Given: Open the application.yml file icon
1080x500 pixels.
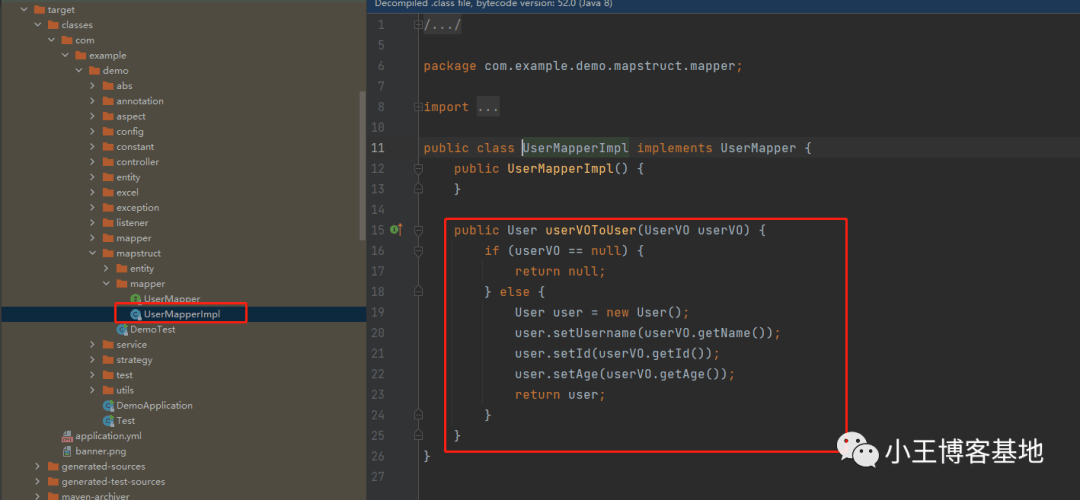Looking at the screenshot, I should pyautogui.click(x=67, y=436).
